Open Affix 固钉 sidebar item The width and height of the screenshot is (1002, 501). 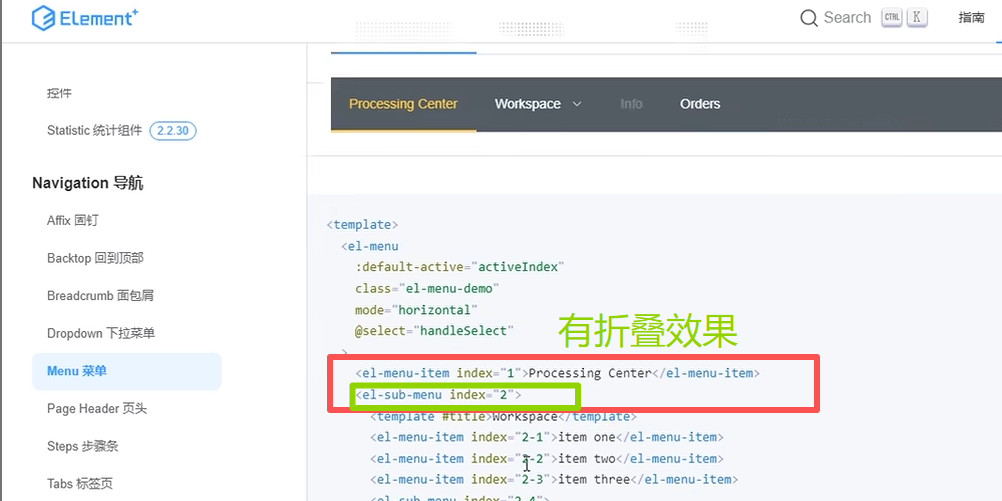[73, 220]
